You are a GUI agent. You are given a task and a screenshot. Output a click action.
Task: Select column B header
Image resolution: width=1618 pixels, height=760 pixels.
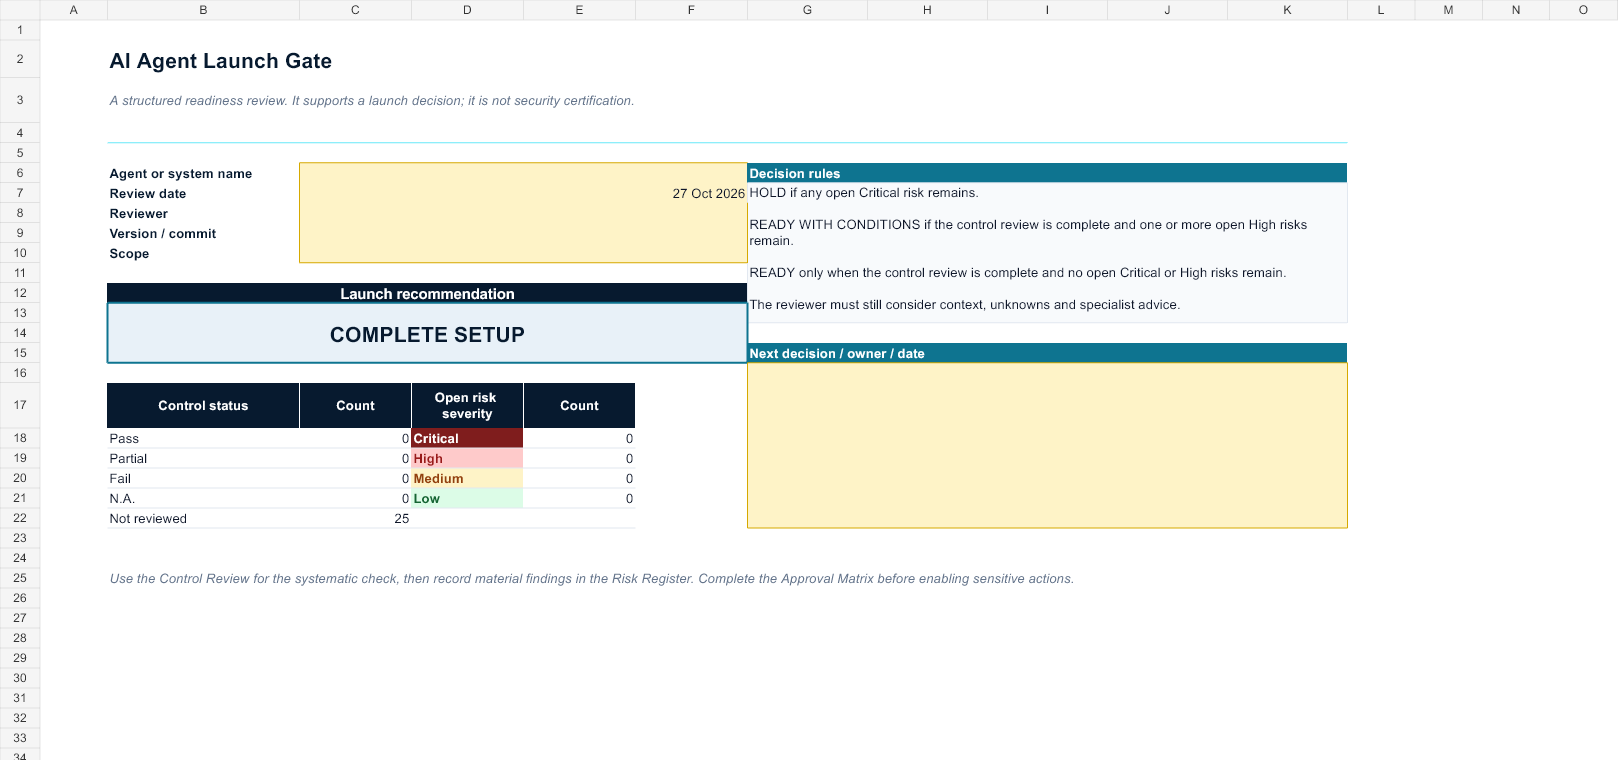(203, 10)
